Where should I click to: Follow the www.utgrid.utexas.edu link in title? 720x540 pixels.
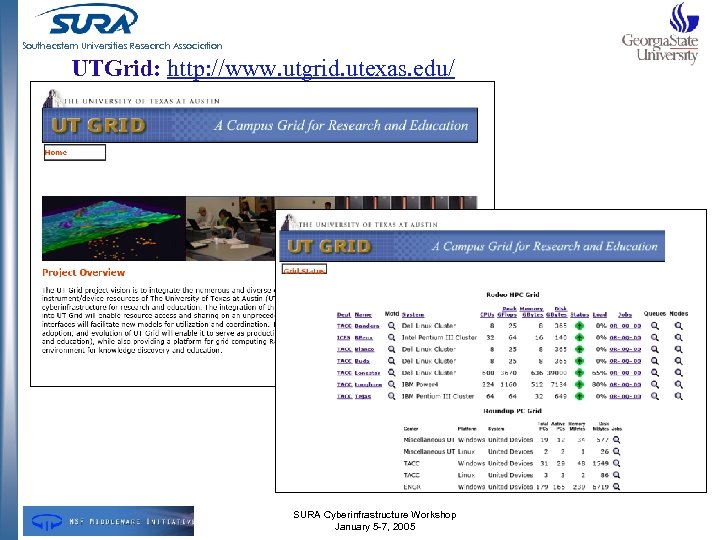click(x=311, y=68)
